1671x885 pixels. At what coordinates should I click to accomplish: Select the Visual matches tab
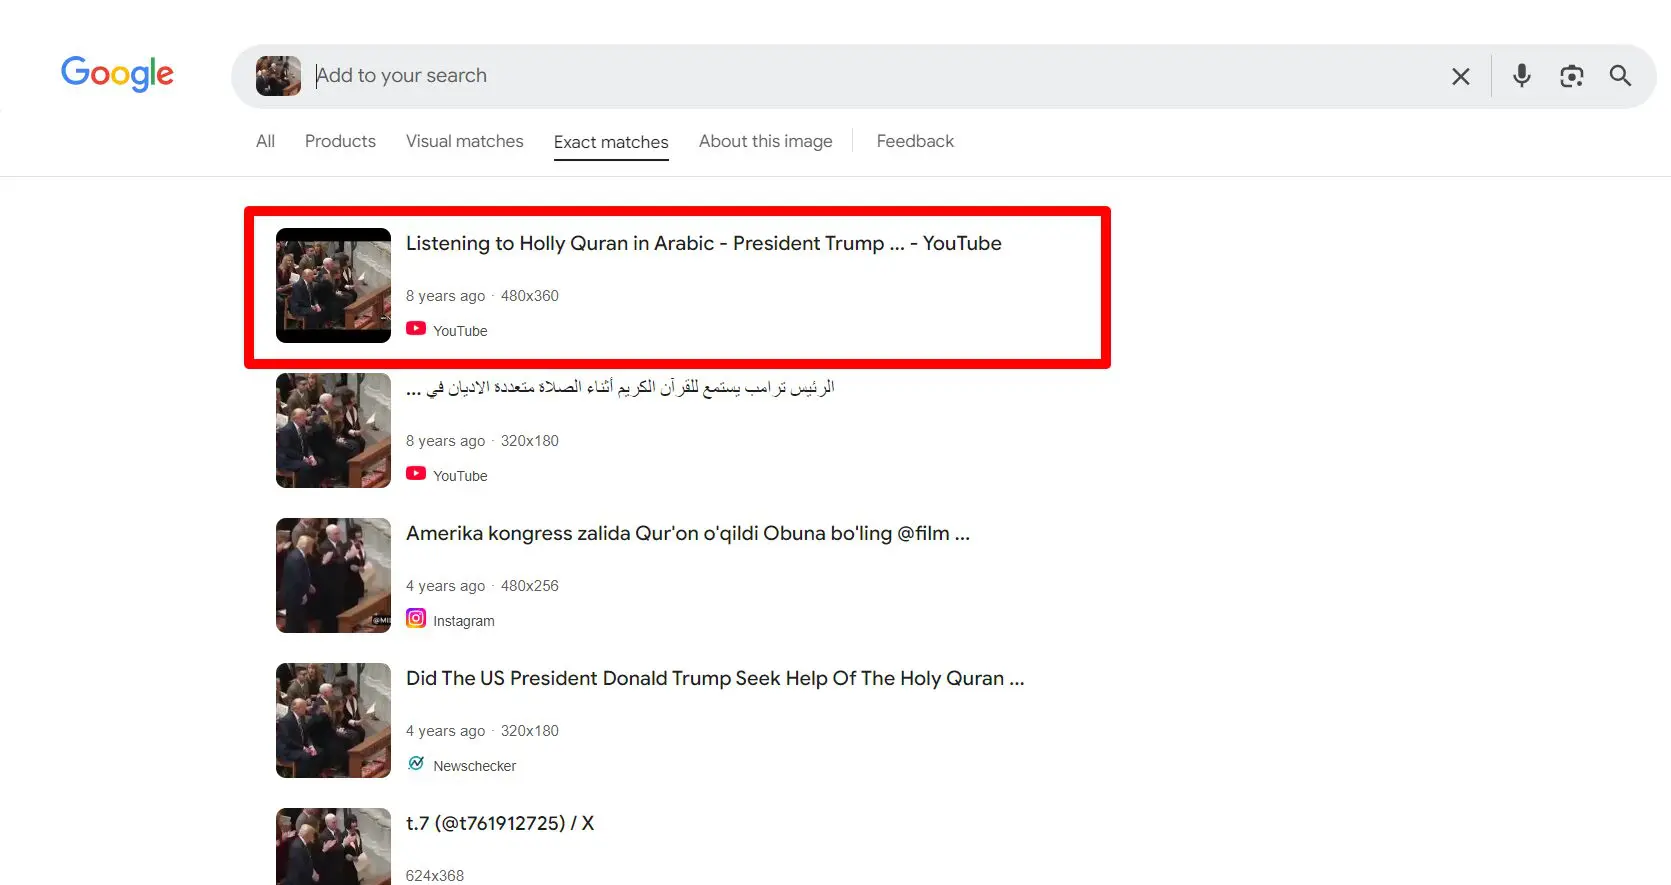click(464, 141)
